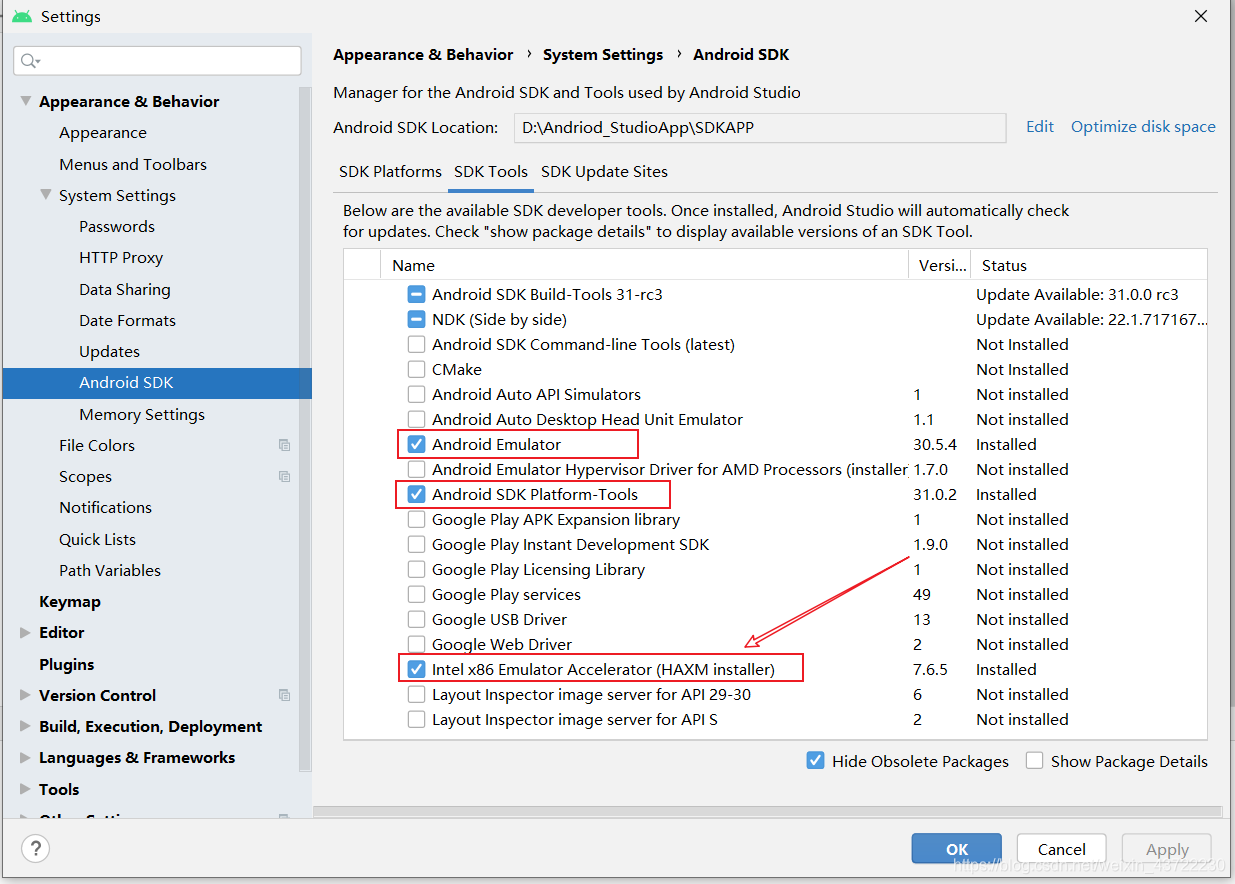Check Emulator Hypervisor Driver for AMD Processors
The height and width of the screenshot is (884, 1235).
[x=416, y=469]
